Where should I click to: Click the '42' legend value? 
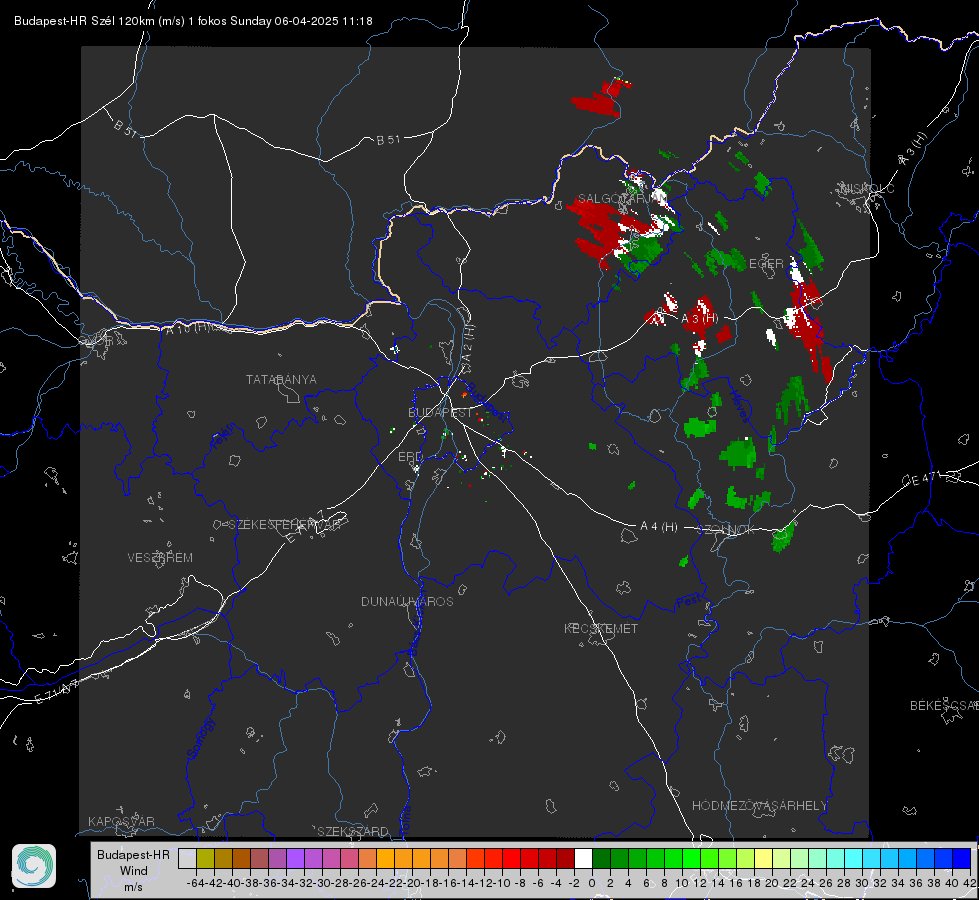point(970,883)
